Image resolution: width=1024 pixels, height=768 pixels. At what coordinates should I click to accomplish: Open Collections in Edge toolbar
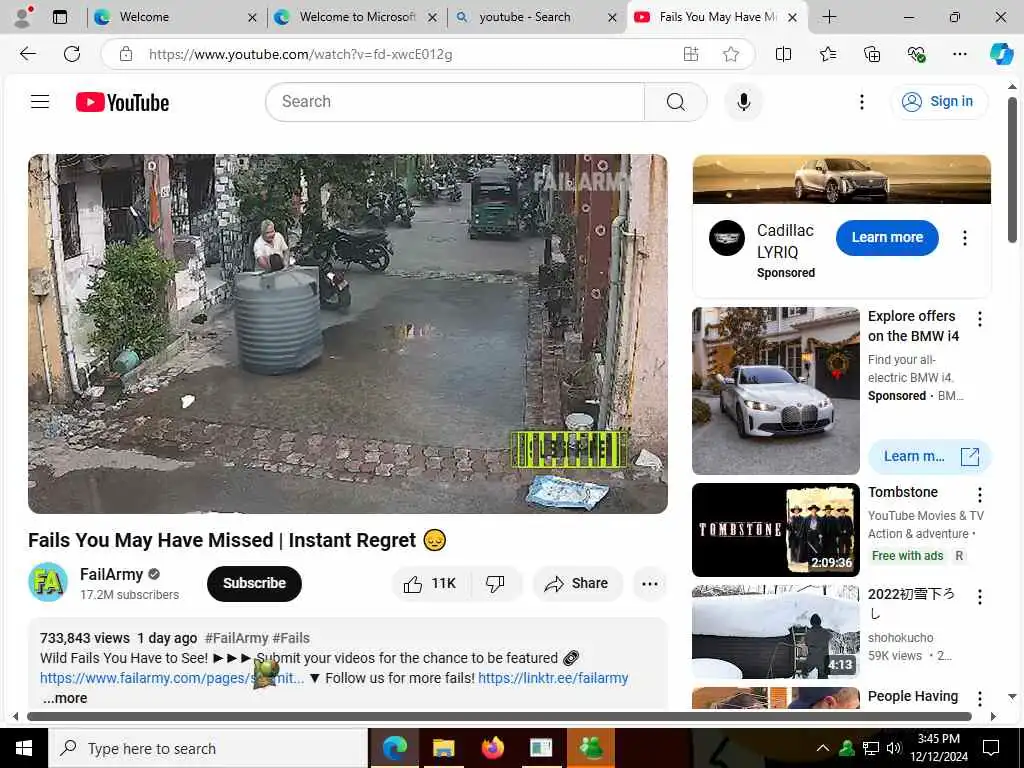pos(872,54)
